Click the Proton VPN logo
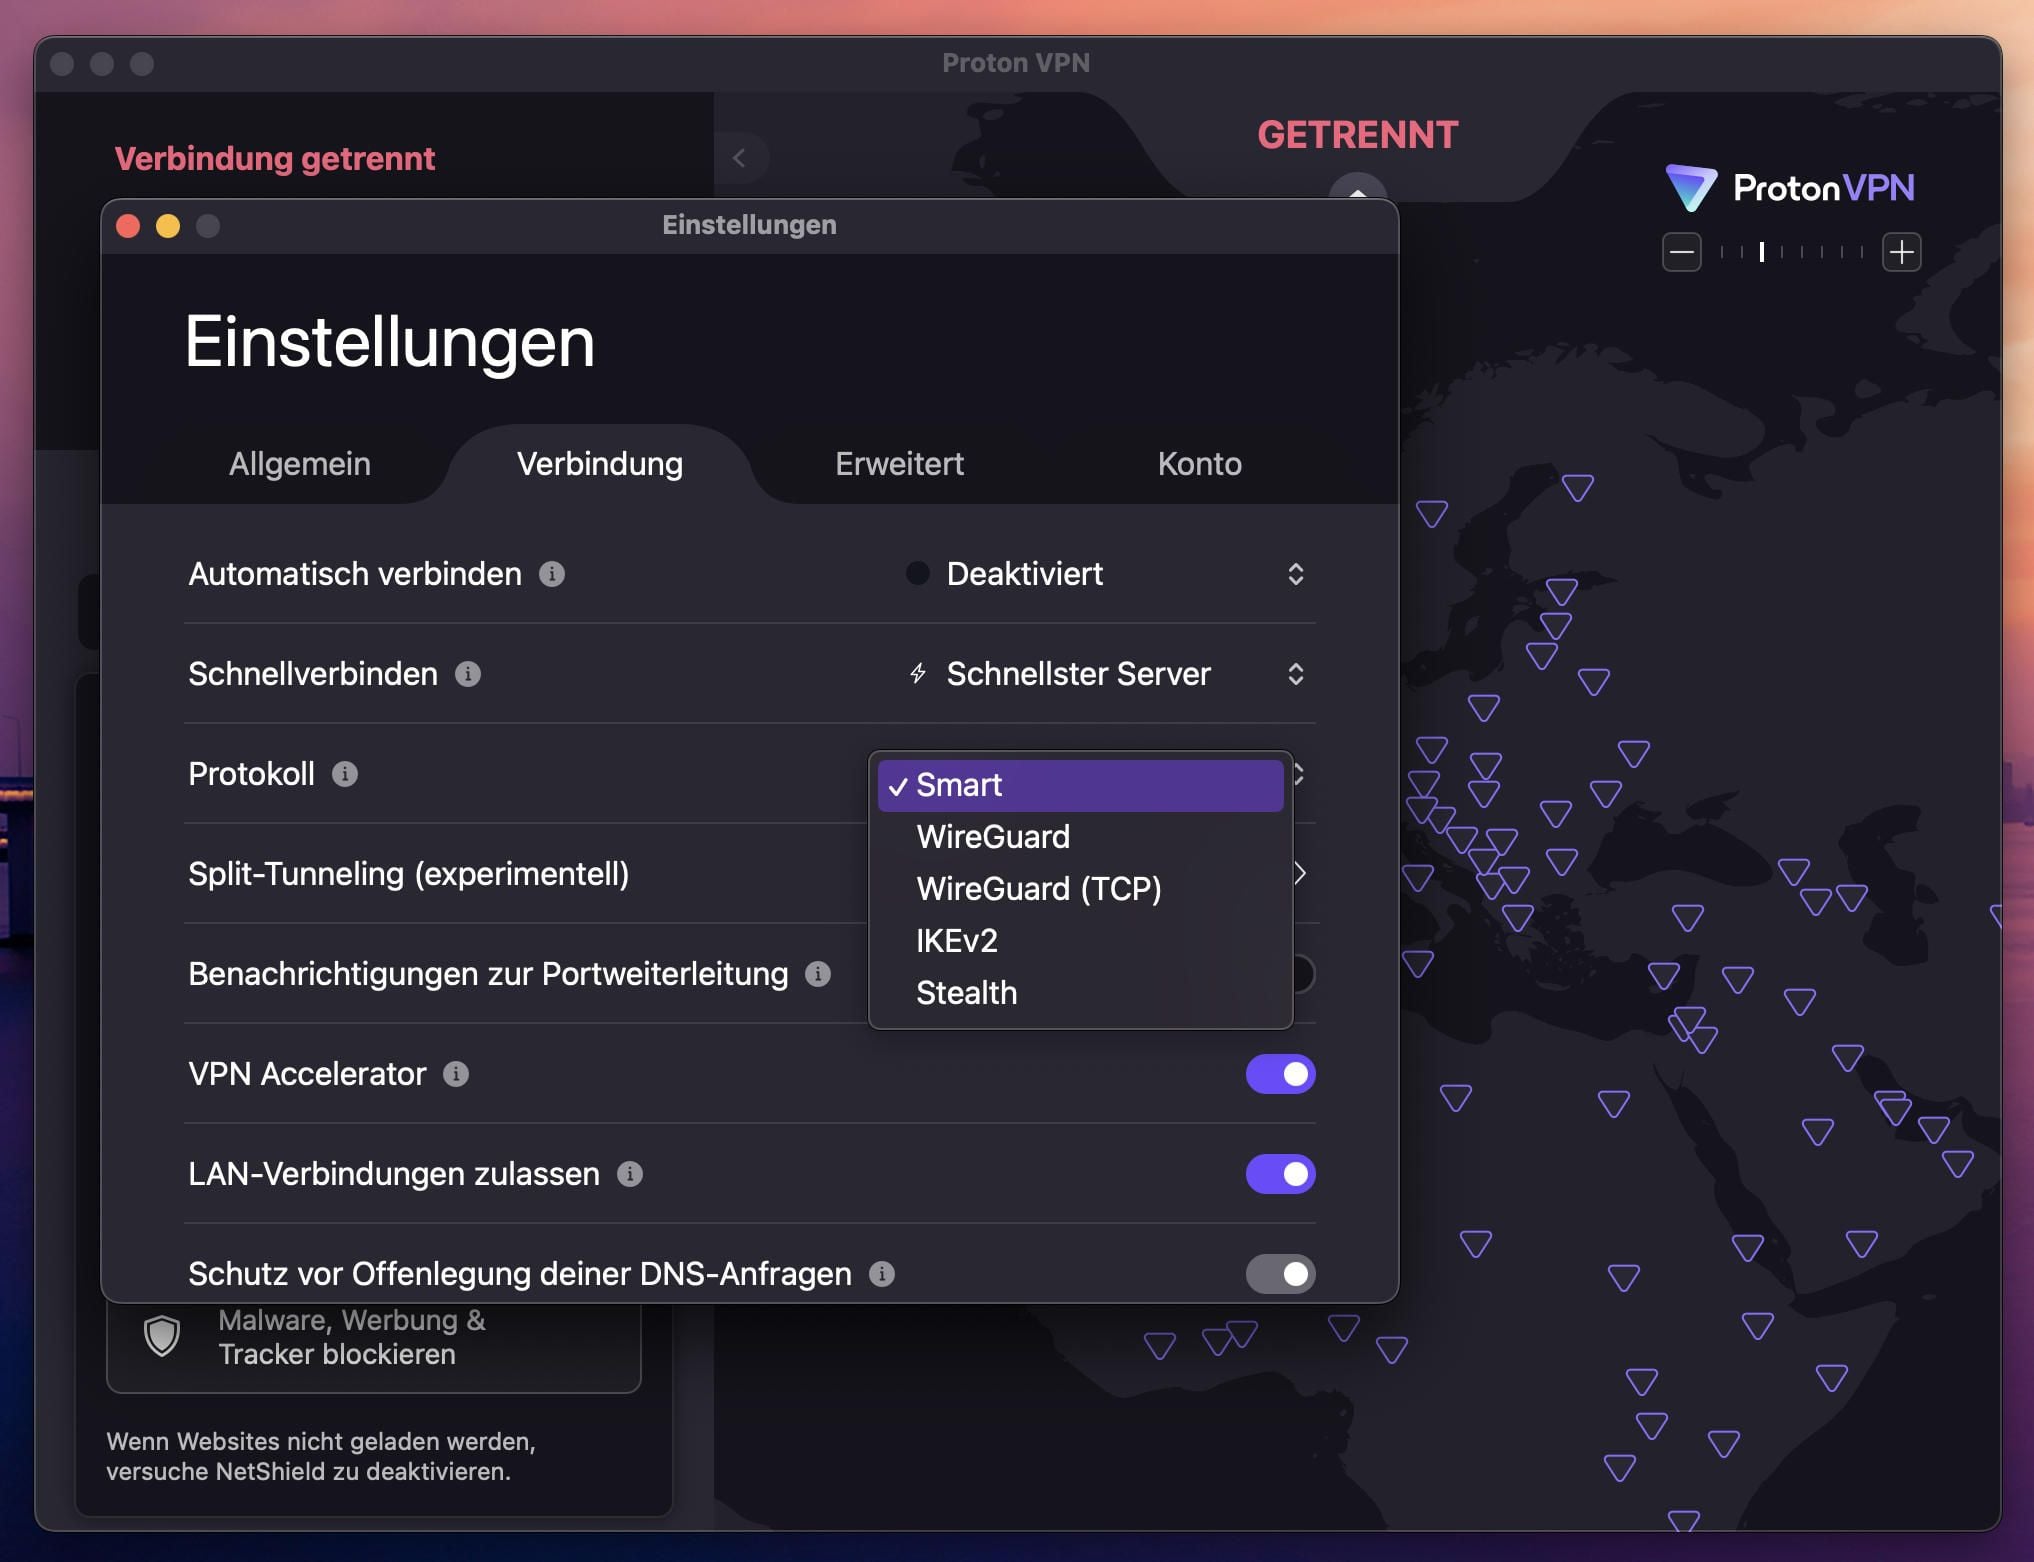The width and height of the screenshot is (2034, 1562). [1790, 188]
